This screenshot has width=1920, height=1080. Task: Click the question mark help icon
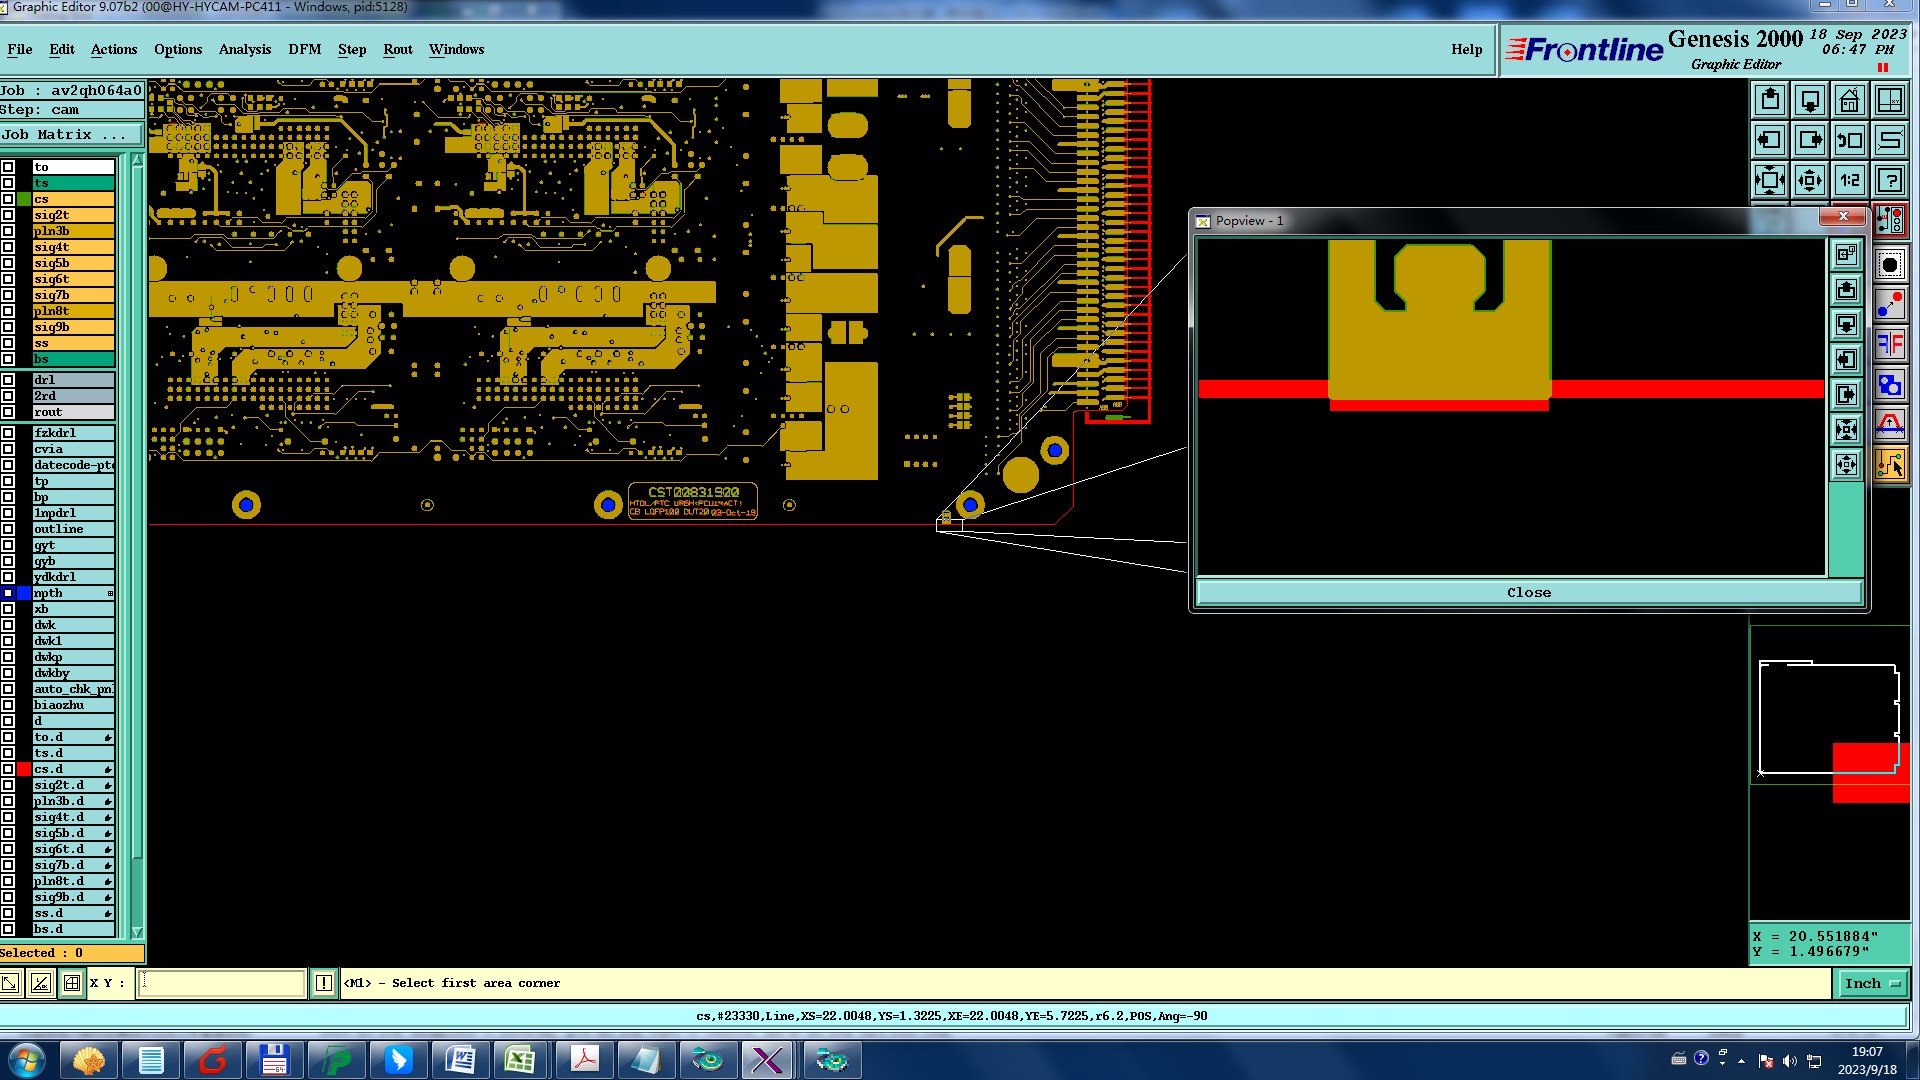tap(1889, 181)
